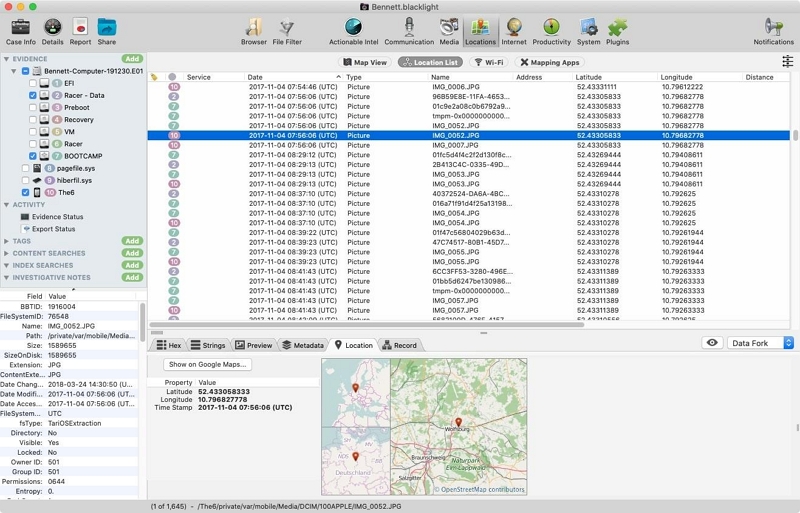Add an index search
Image resolution: width=800 pixels, height=513 pixels.
click(x=132, y=265)
